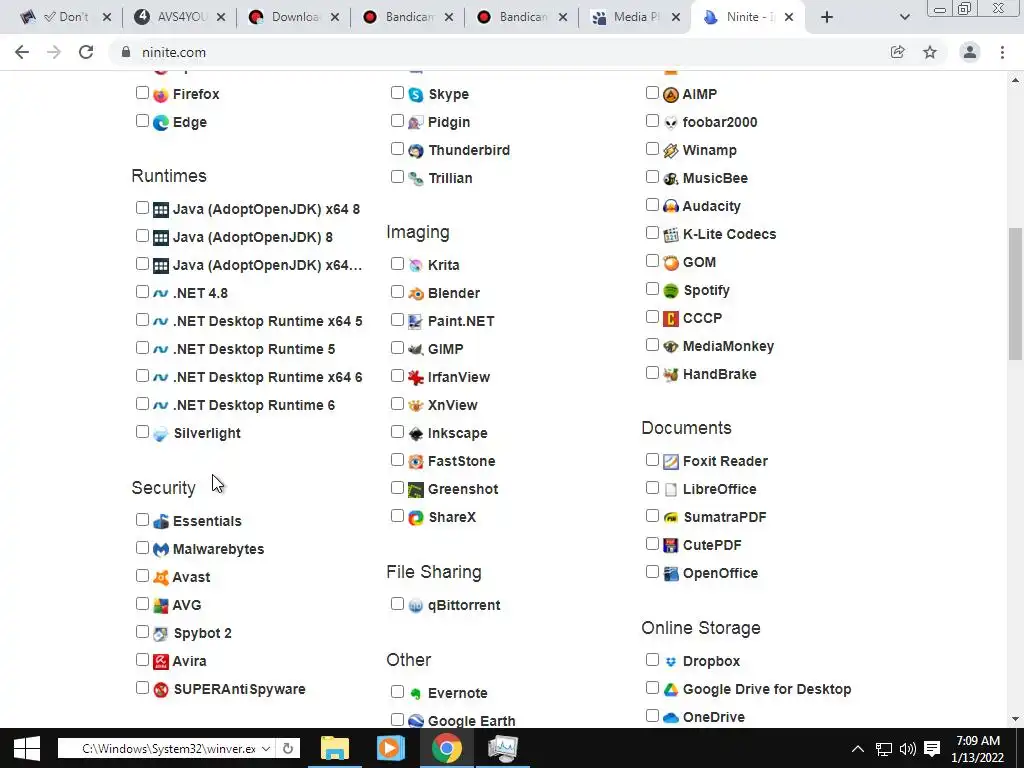
Task: Click the Thunderbird icon
Action: point(416,151)
